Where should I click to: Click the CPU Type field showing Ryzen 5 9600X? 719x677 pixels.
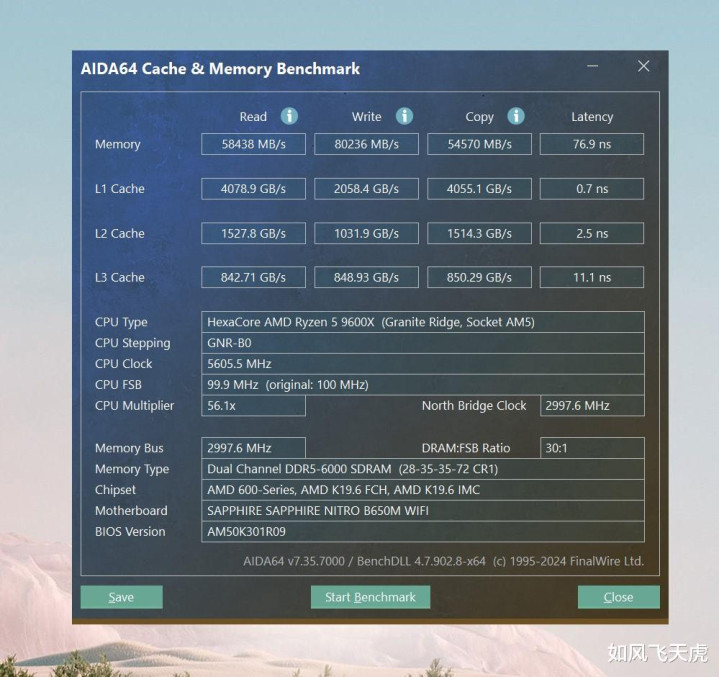point(423,322)
